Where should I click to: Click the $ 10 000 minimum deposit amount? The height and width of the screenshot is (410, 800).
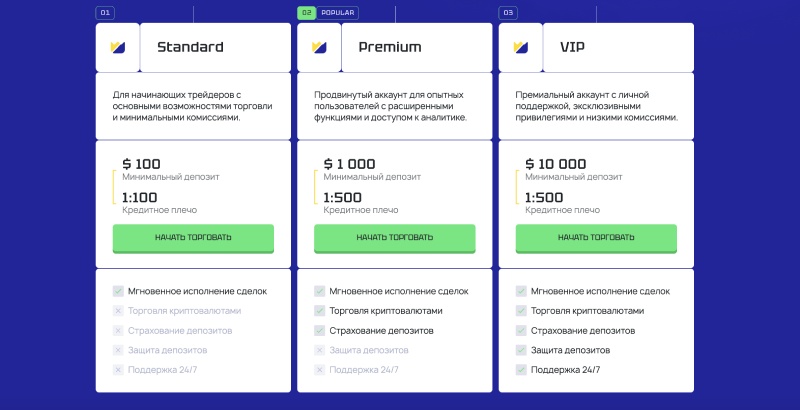[556, 164]
